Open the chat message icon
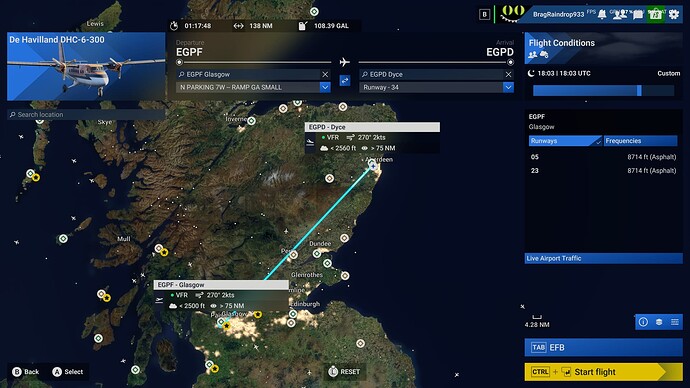Image resolution: width=690 pixels, height=388 pixels. point(638,15)
